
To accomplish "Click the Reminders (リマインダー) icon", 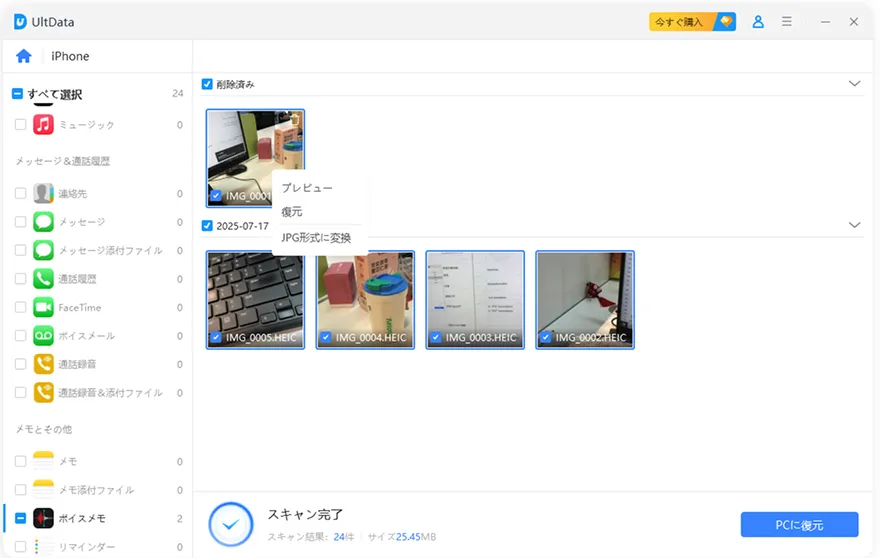I will click(43, 546).
